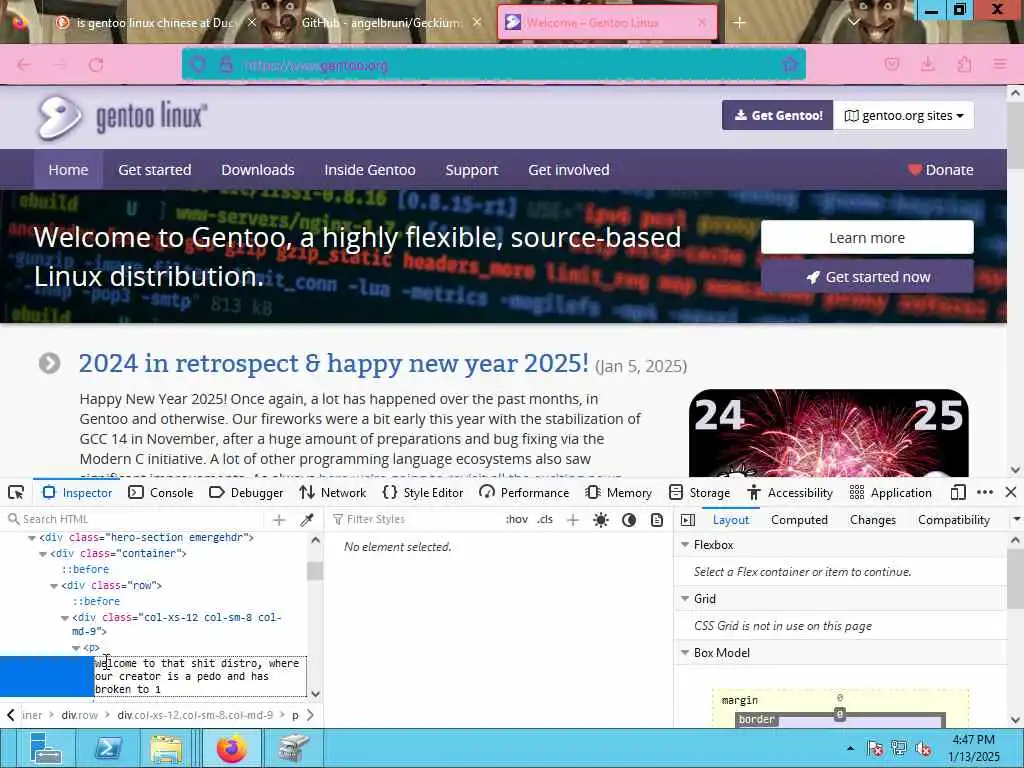Show more sidebar tabs dropdown arrow

tap(1016, 520)
